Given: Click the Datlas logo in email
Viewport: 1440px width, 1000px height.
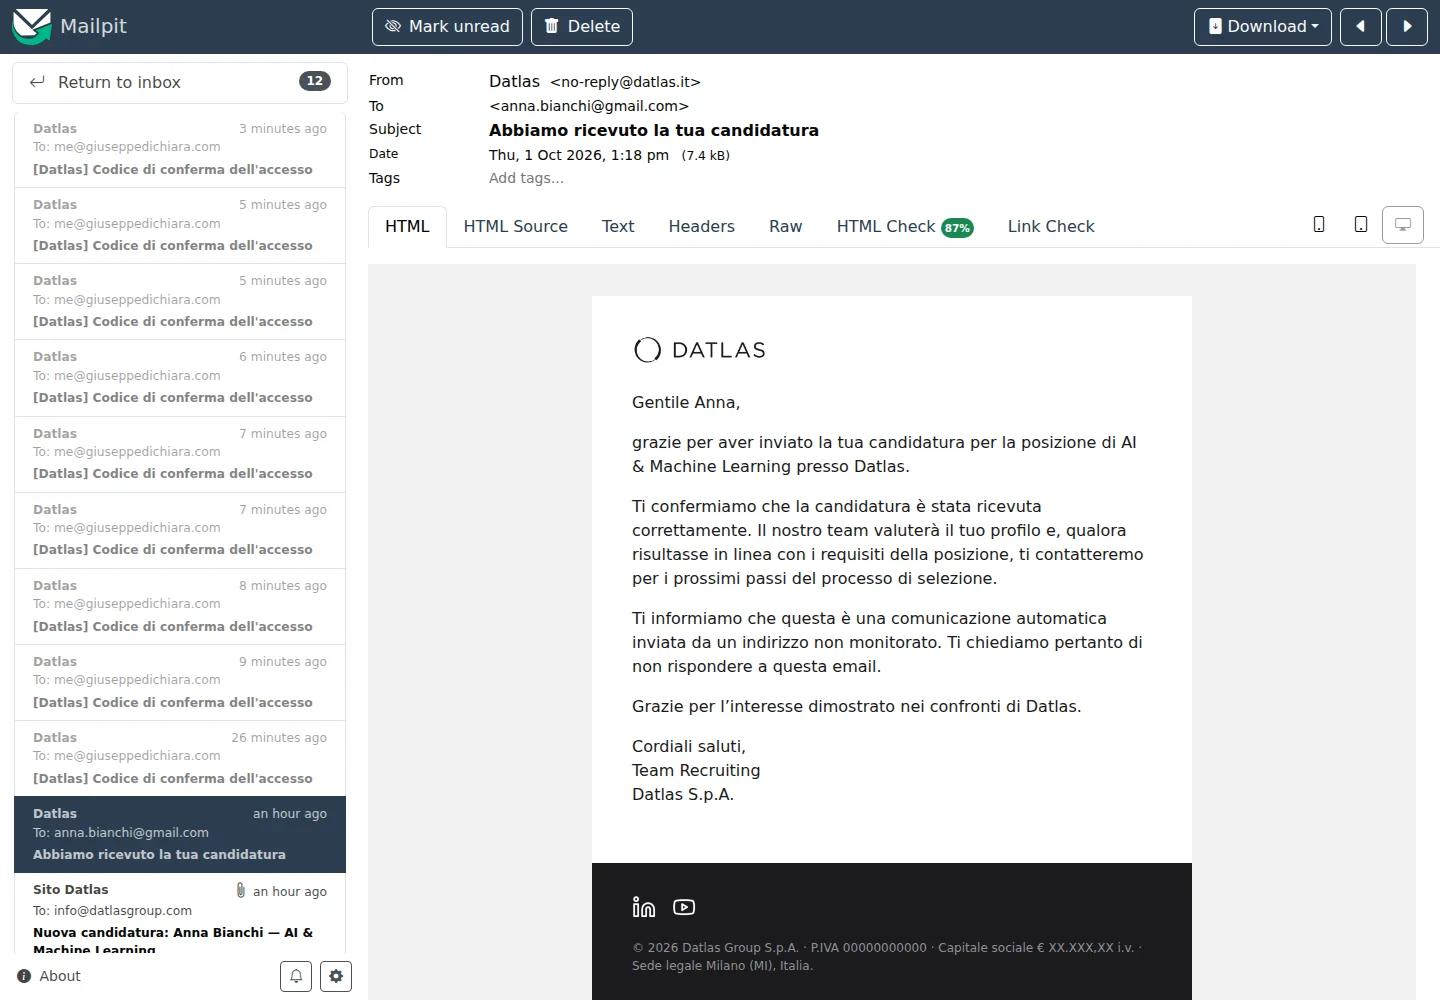Looking at the screenshot, I should (700, 350).
